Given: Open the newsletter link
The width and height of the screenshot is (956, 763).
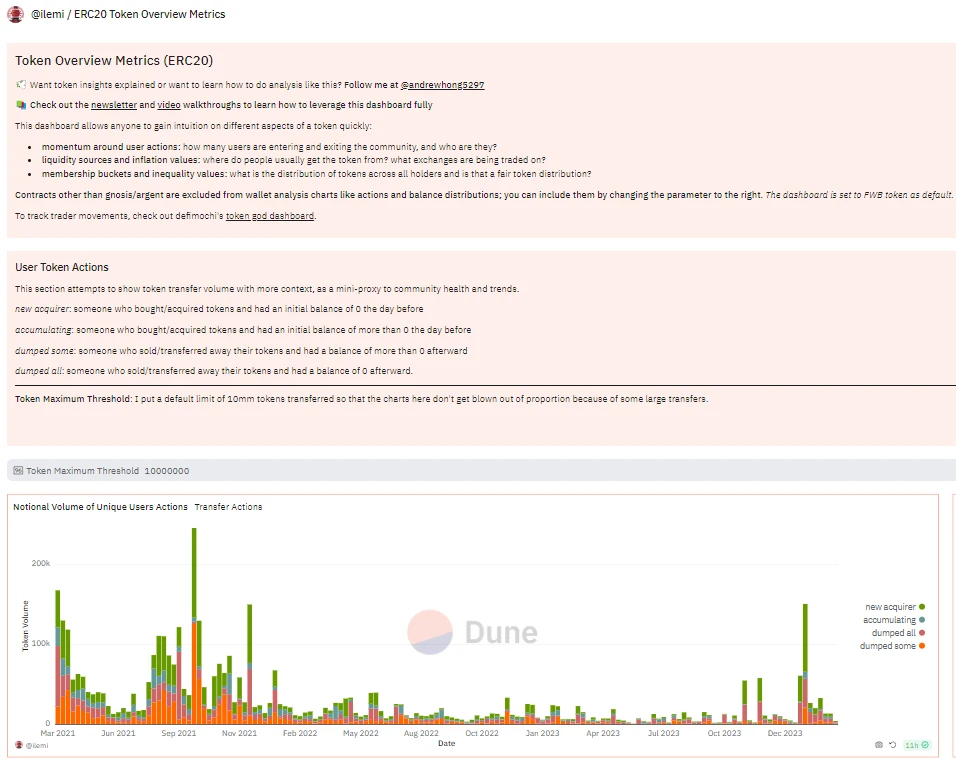Looking at the screenshot, I should click(114, 105).
